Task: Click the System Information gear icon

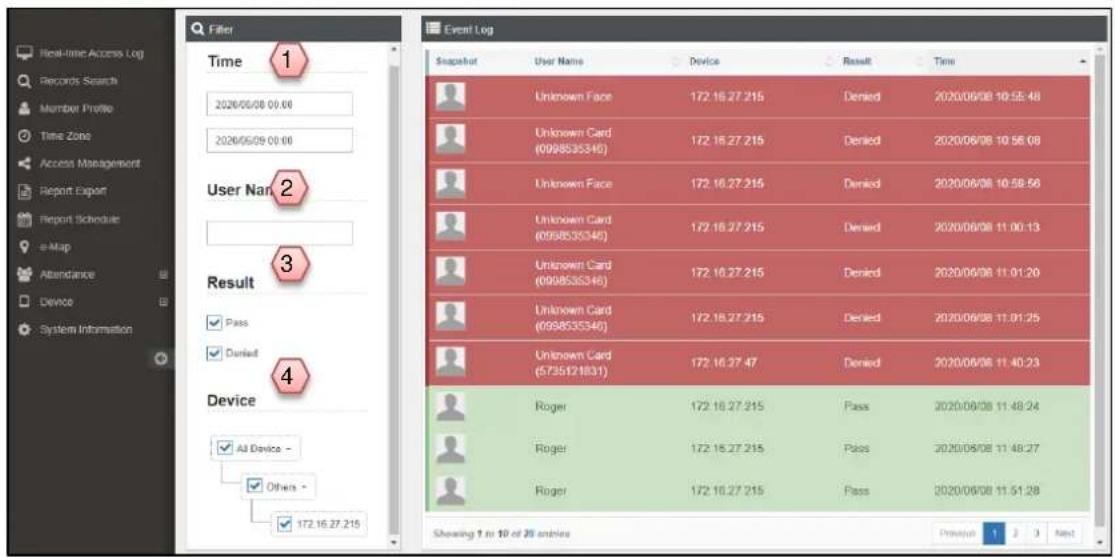Action: [x=23, y=331]
